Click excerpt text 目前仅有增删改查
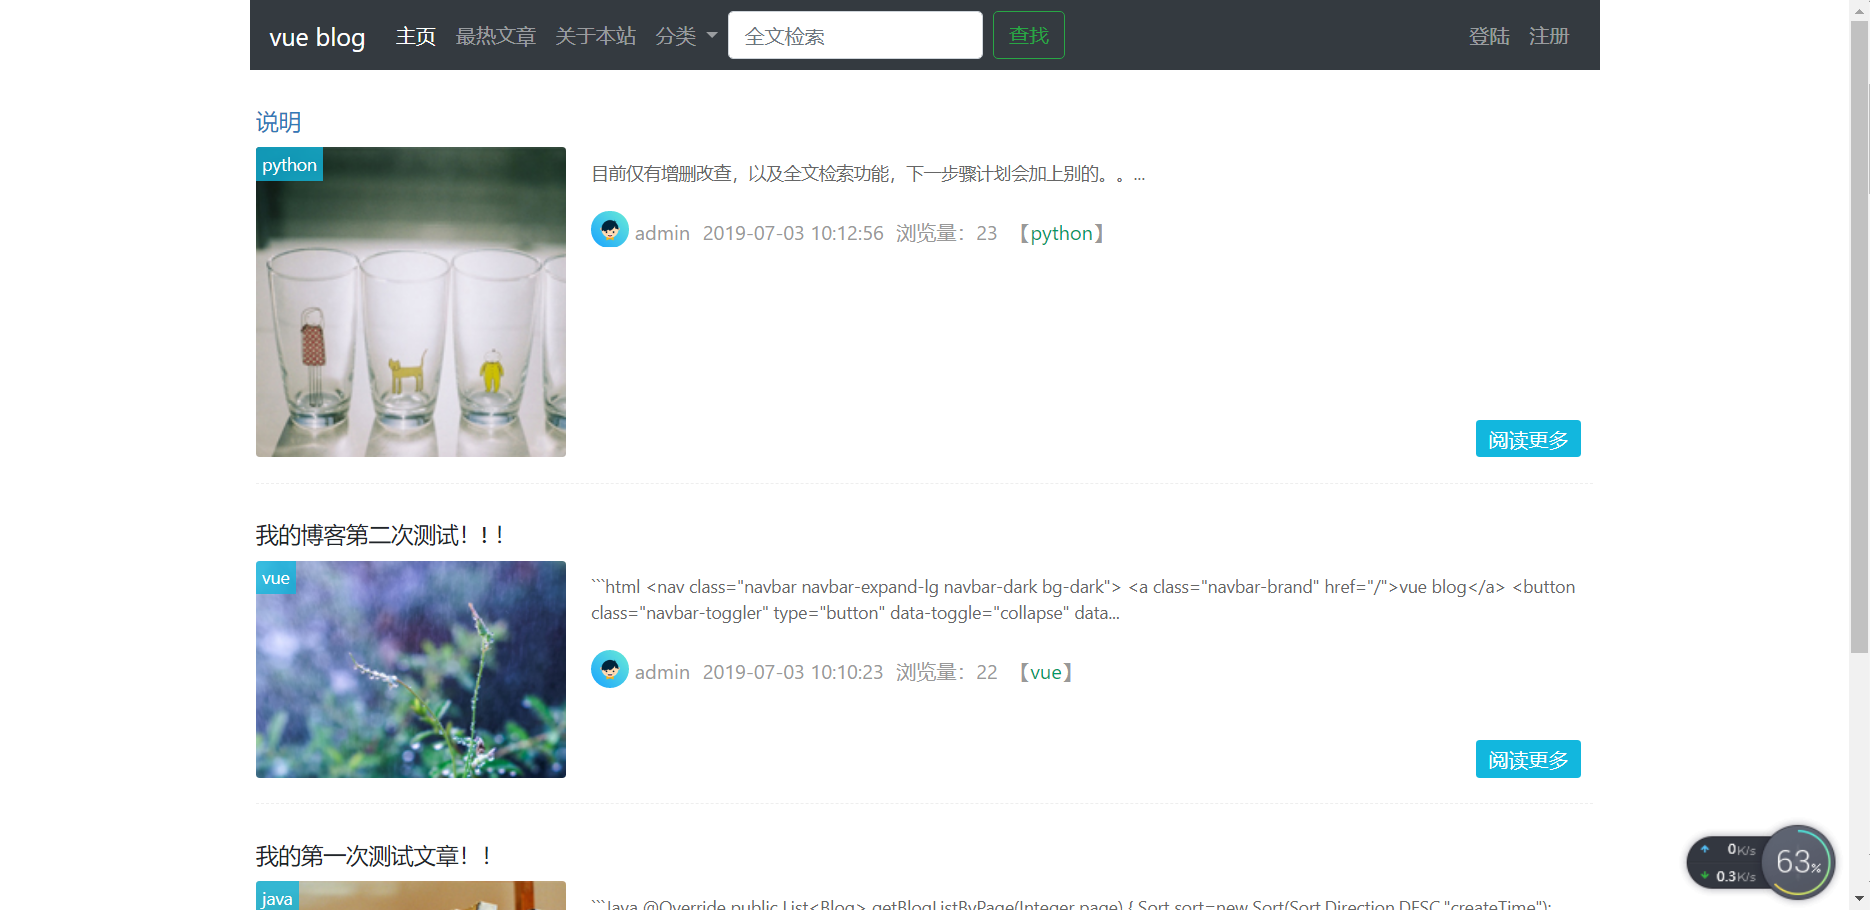 tap(868, 174)
